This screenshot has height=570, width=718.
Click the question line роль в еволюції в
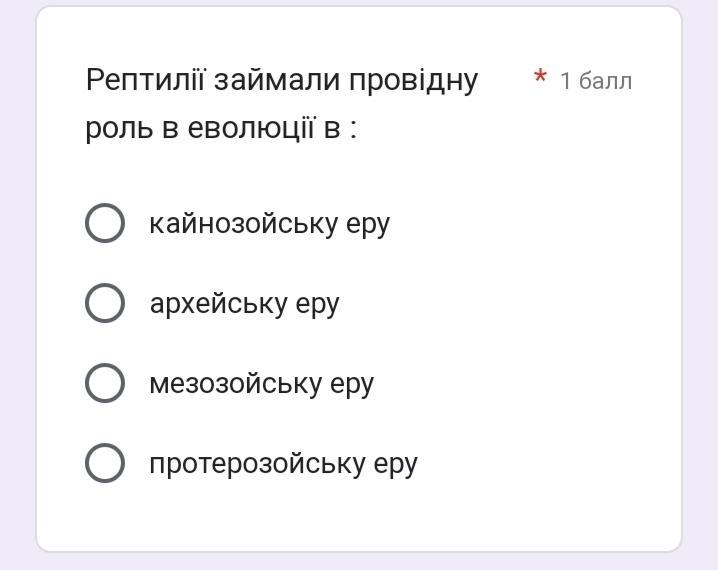click(221, 128)
